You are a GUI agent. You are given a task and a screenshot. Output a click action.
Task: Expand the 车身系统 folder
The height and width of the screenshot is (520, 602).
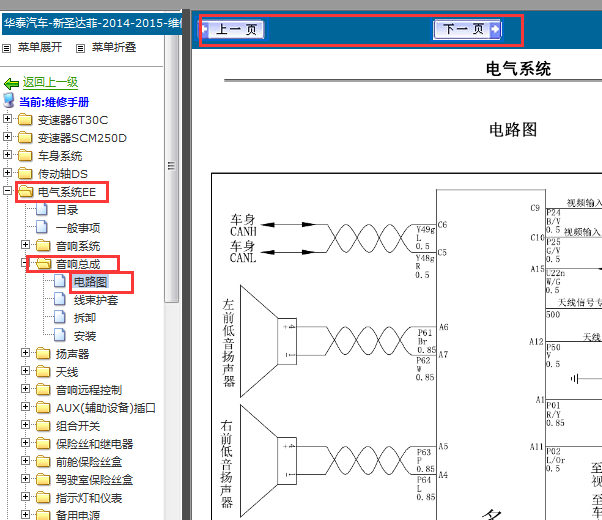click(7, 154)
